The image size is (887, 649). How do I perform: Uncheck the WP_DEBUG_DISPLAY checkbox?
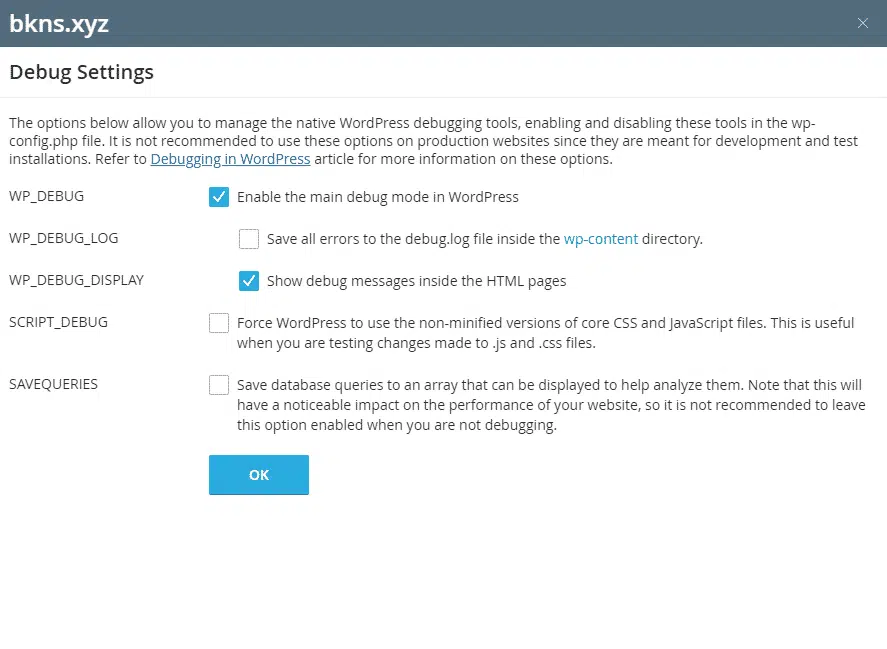tap(249, 281)
